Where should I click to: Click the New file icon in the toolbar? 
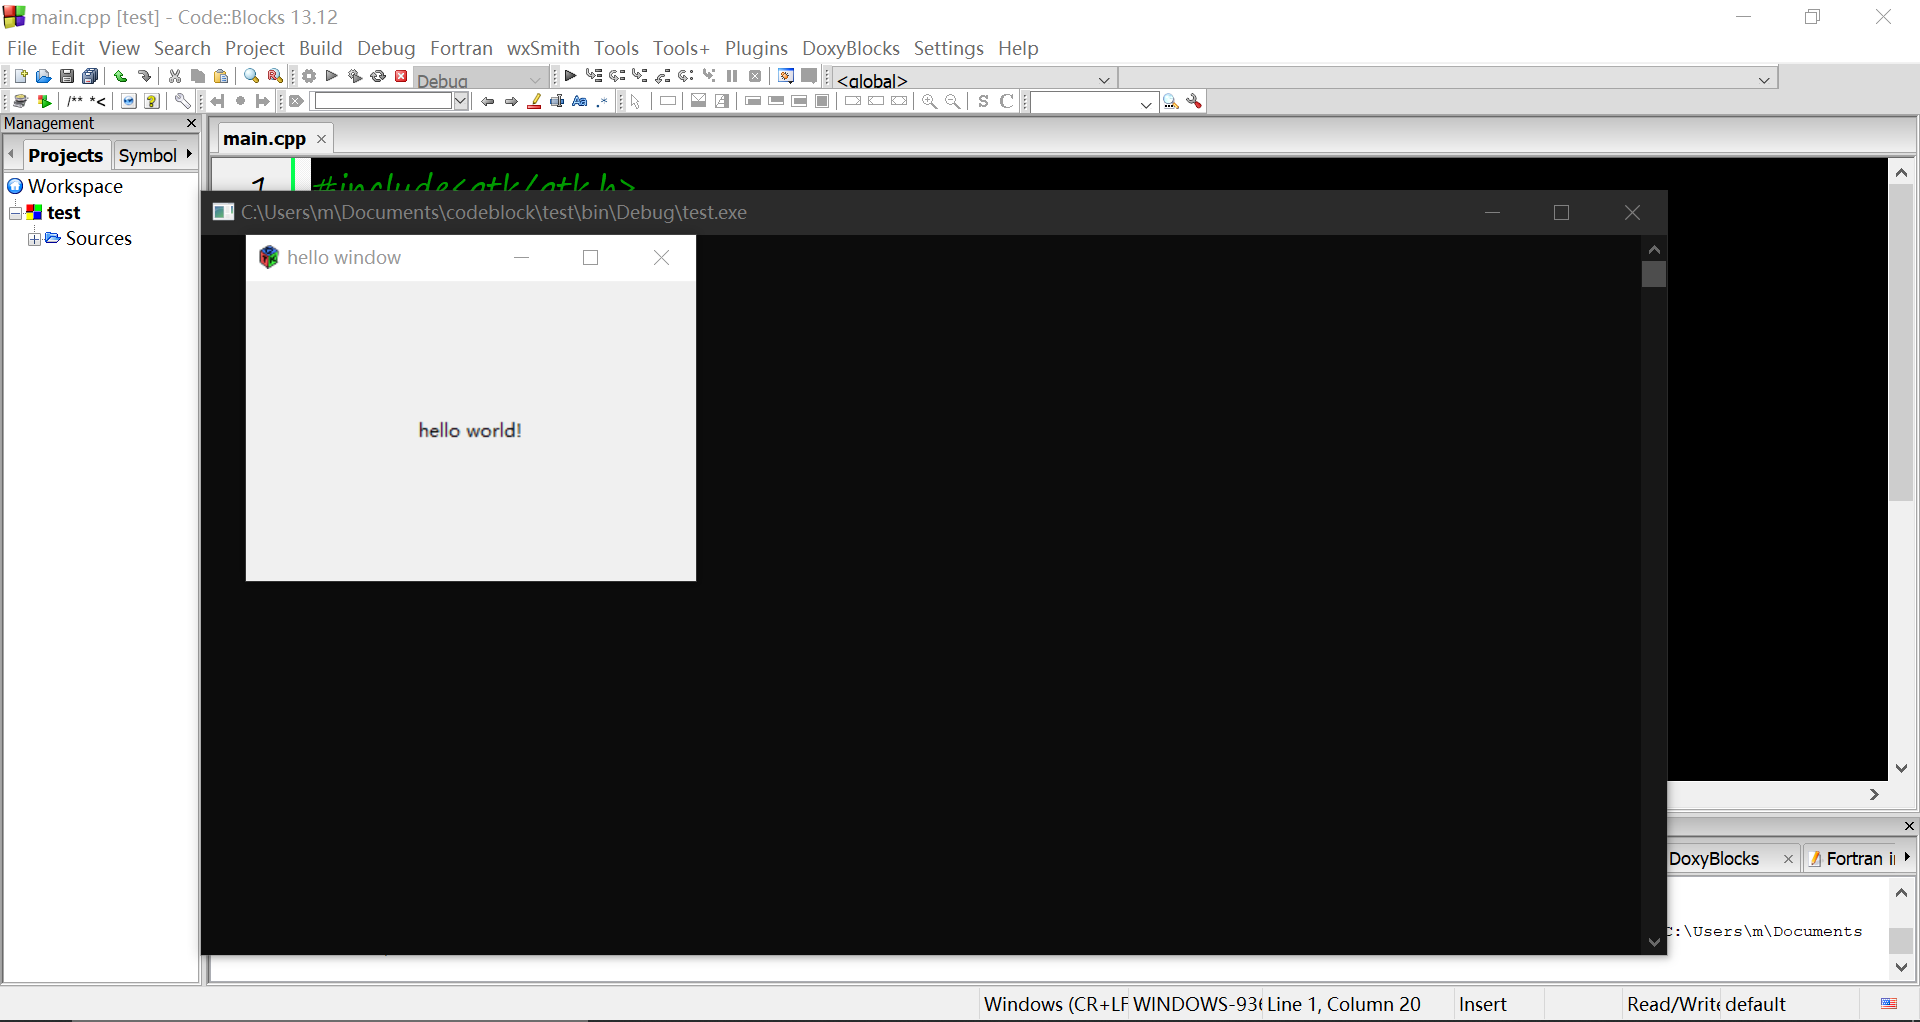click(x=20, y=76)
